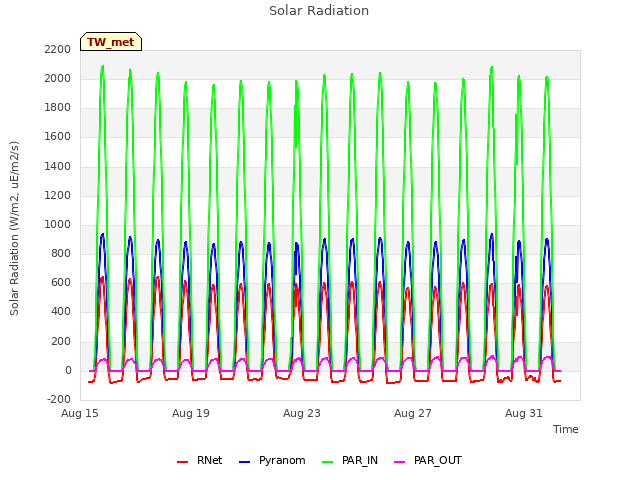Click the 200 y-axis tick label
Viewport: 640px width, 480px height.
tap(61, 342)
